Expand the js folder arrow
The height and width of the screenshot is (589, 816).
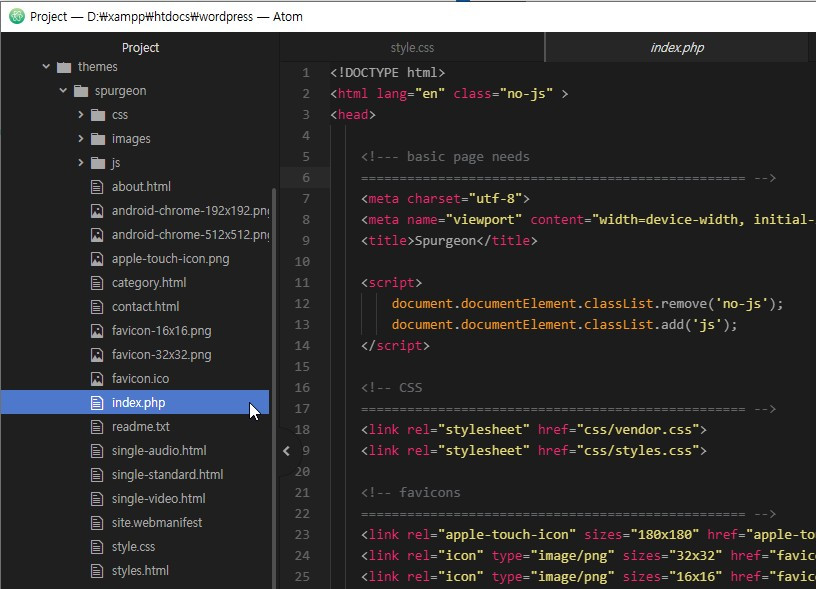81,163
